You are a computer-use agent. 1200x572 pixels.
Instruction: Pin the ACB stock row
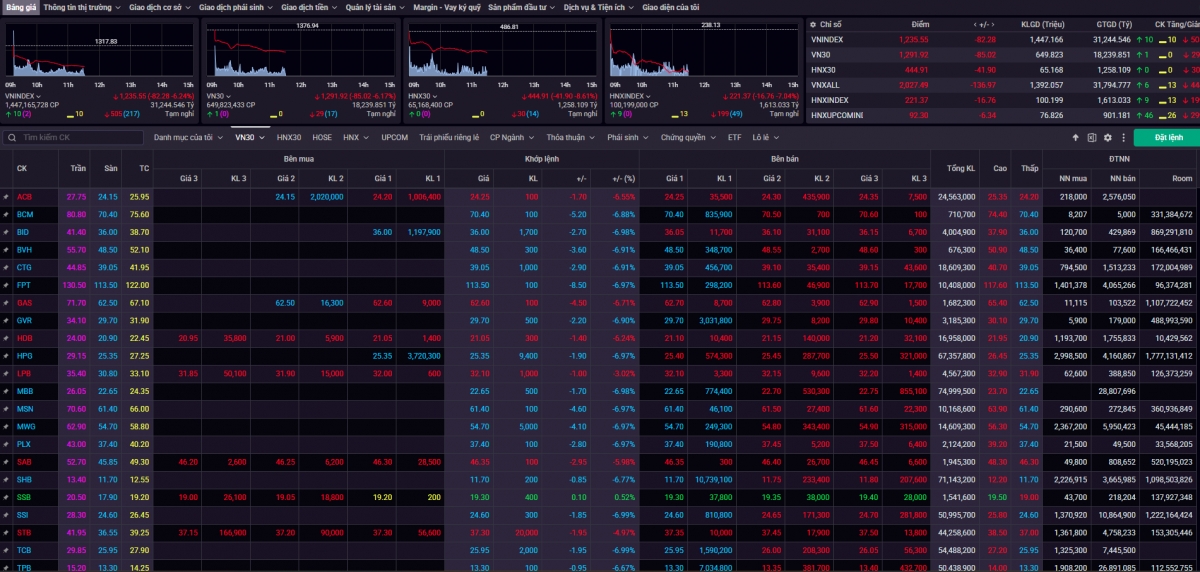pyautogui.click(x=6, y=197)
